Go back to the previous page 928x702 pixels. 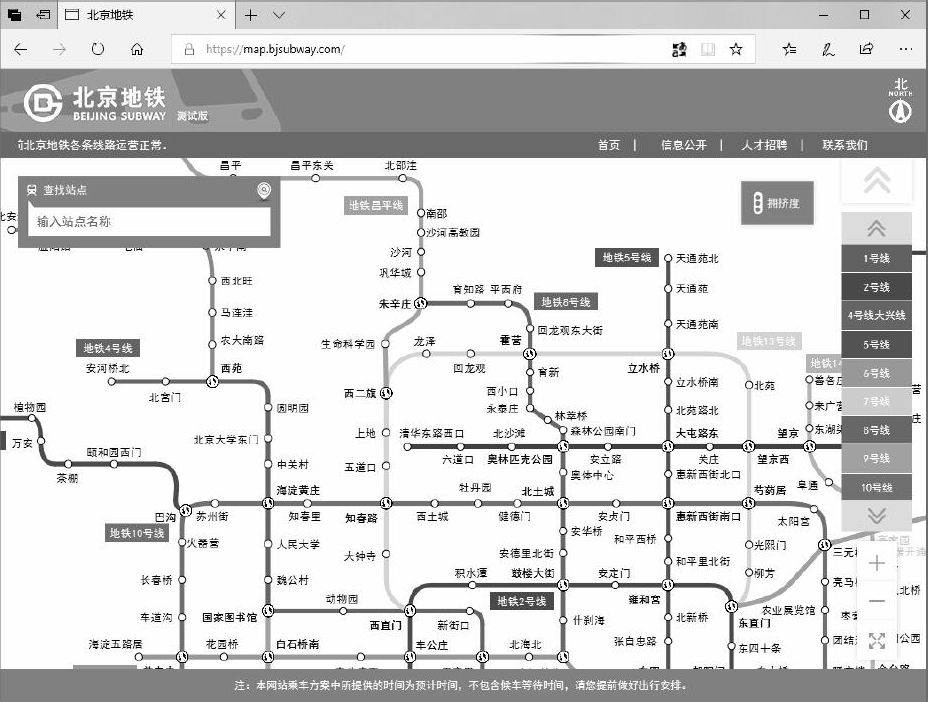[x=21, y=49]
